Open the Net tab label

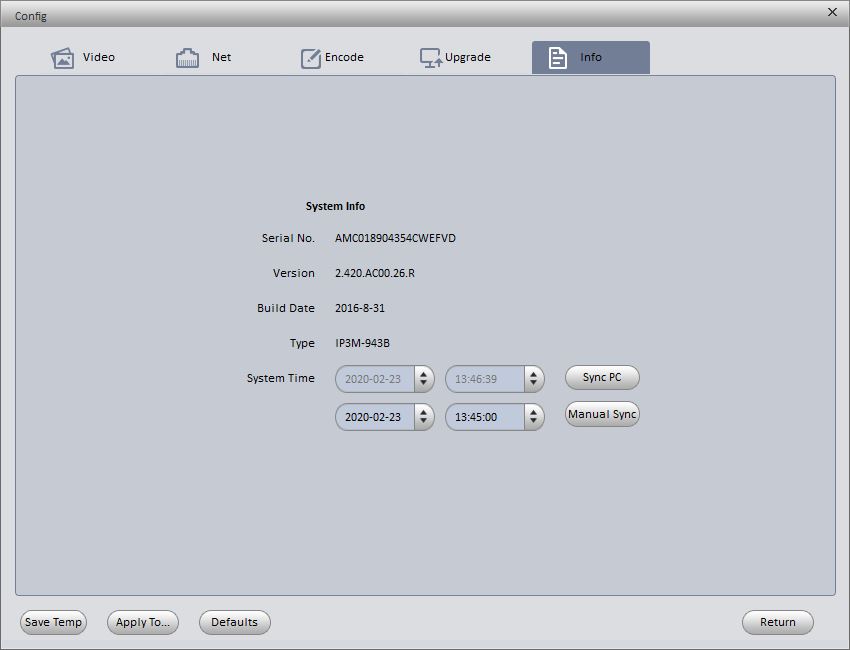[x=221, y=57]
